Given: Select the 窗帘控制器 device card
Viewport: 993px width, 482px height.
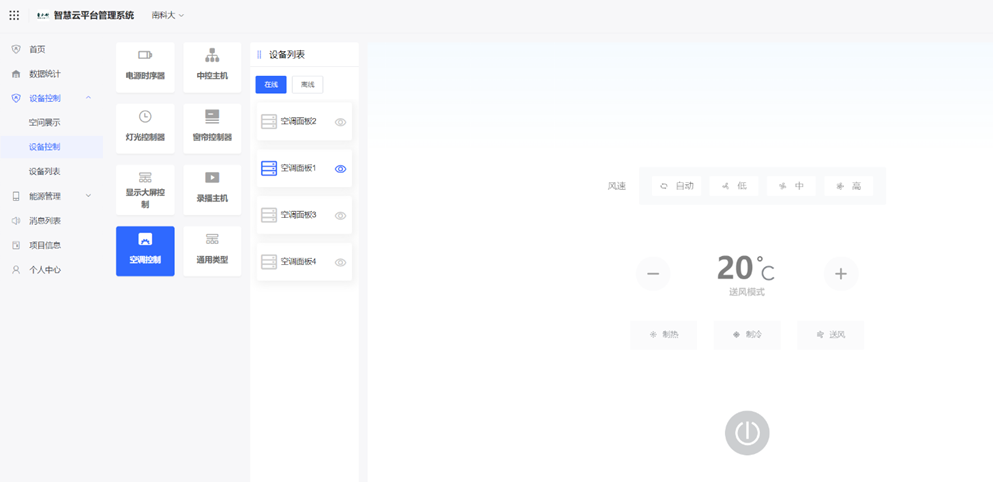Looking at the screenshot, I should [212, 128].
